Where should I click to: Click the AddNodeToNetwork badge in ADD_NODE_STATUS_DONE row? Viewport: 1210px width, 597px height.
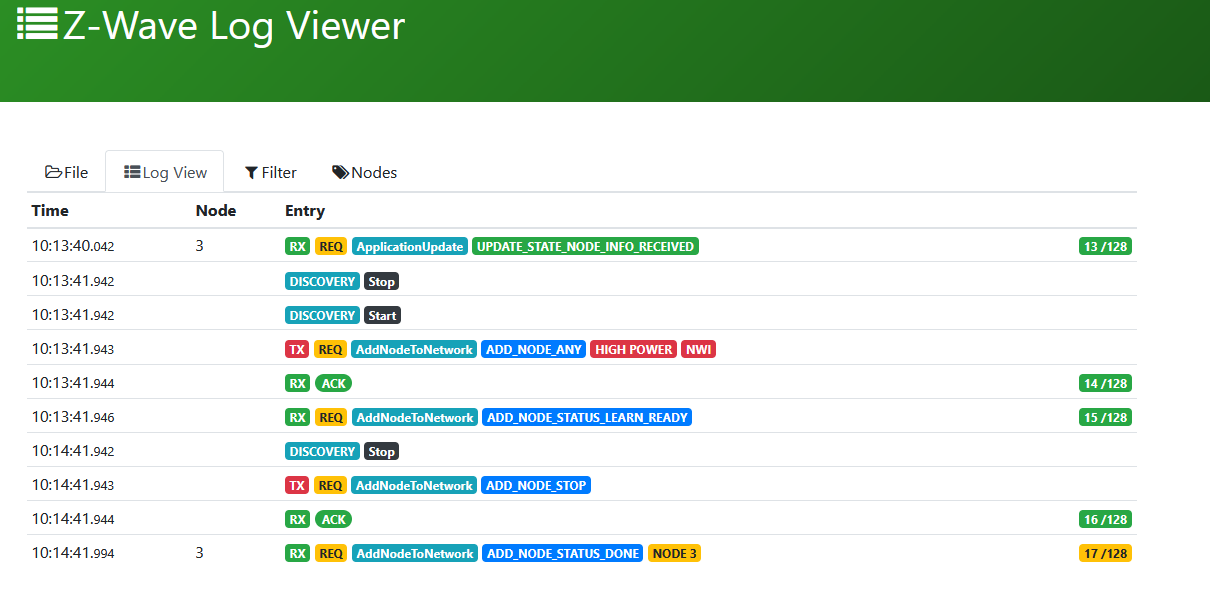coord(414,554)
